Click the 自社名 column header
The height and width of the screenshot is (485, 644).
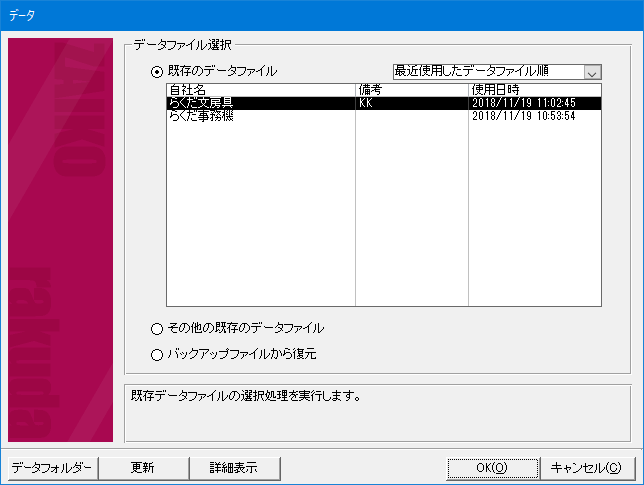click(260, 90)
